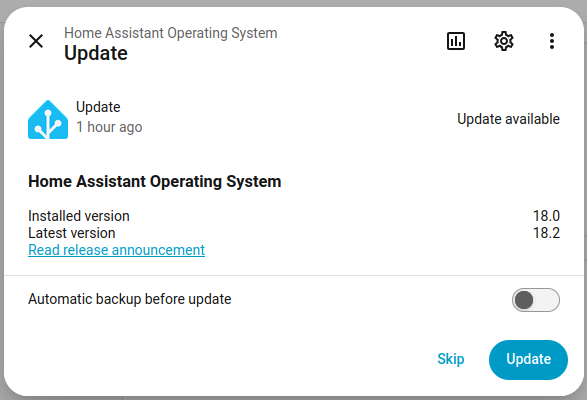Click the 'Installed version' label
The width and height of the screenshot is (587, 400).
[79, 216]
